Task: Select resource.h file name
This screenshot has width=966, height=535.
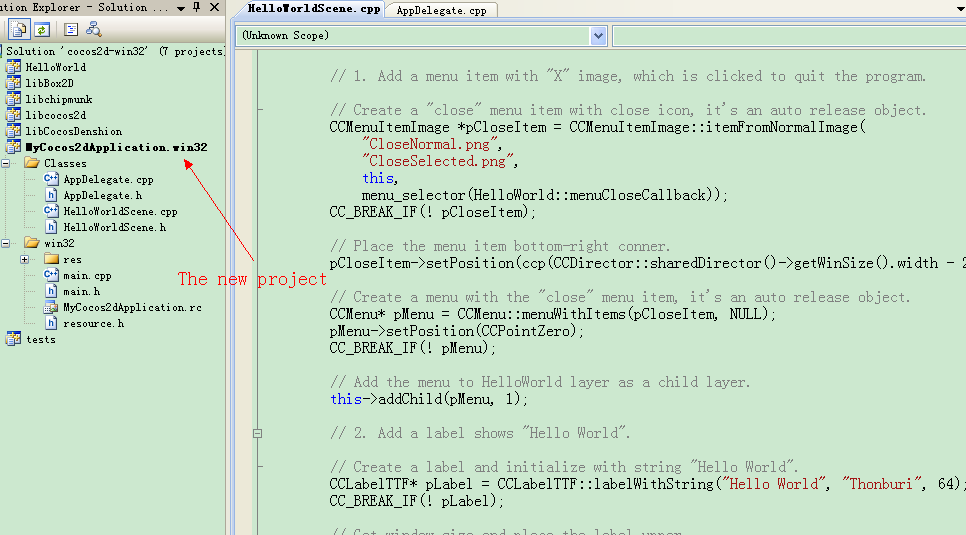Action: tap(93, 324)
